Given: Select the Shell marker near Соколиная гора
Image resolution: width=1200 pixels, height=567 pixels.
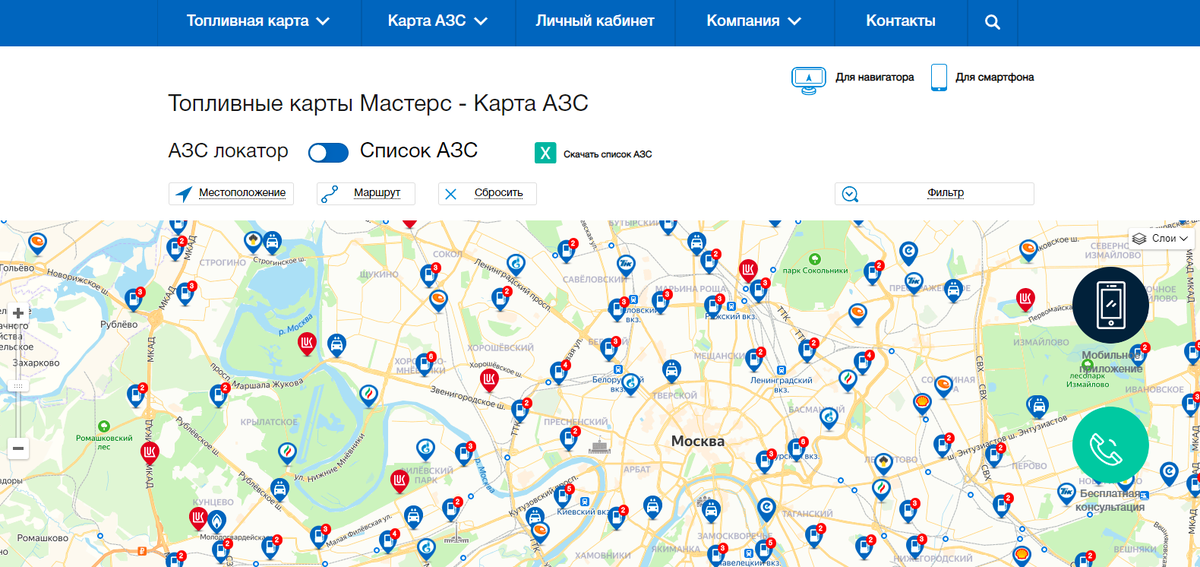Looking at the screenshot, I should pos(922,402).
